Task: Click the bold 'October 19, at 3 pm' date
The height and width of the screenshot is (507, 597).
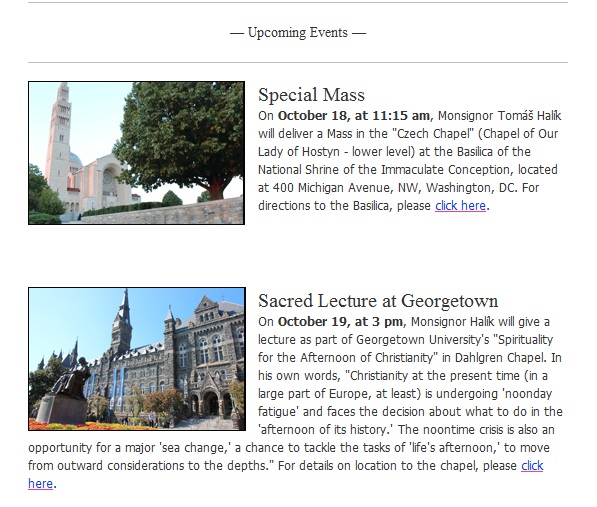Action: pos(340,322)
